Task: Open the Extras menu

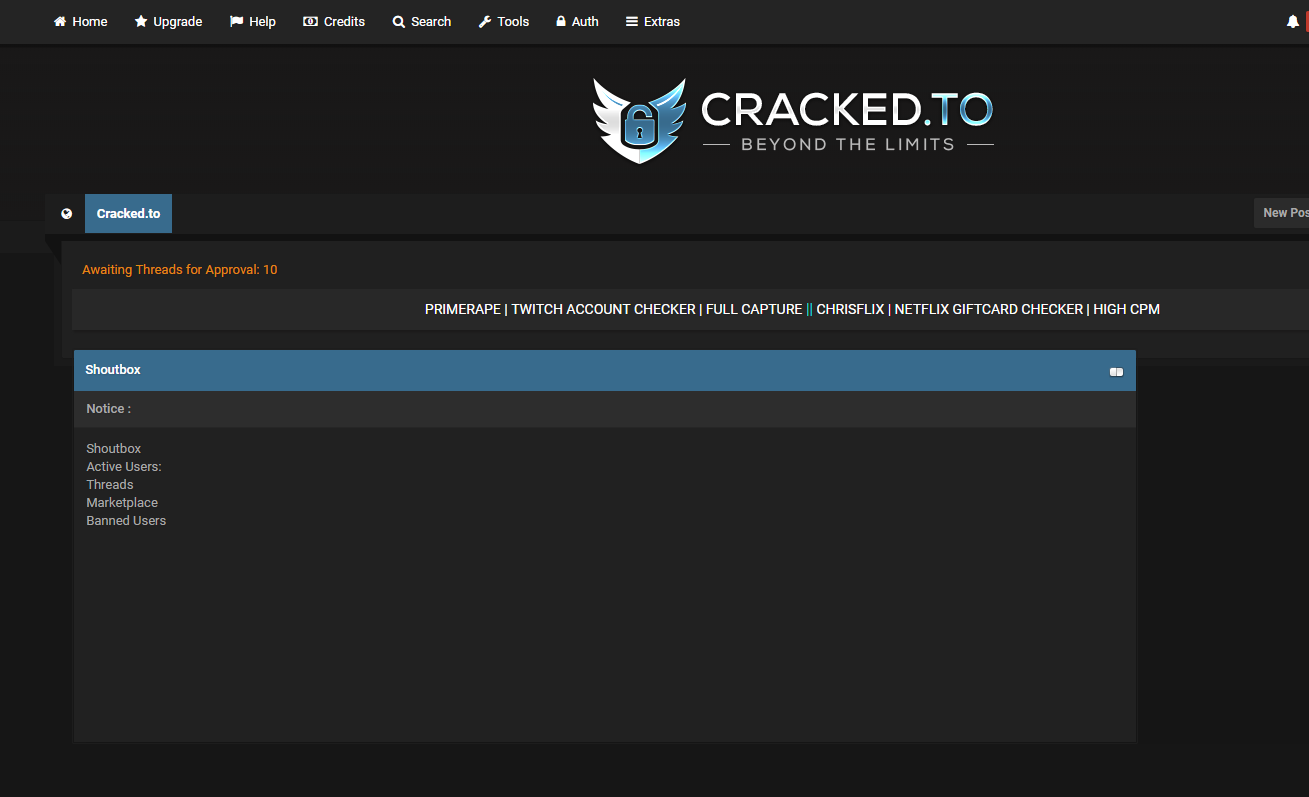Action: [653, 21]
